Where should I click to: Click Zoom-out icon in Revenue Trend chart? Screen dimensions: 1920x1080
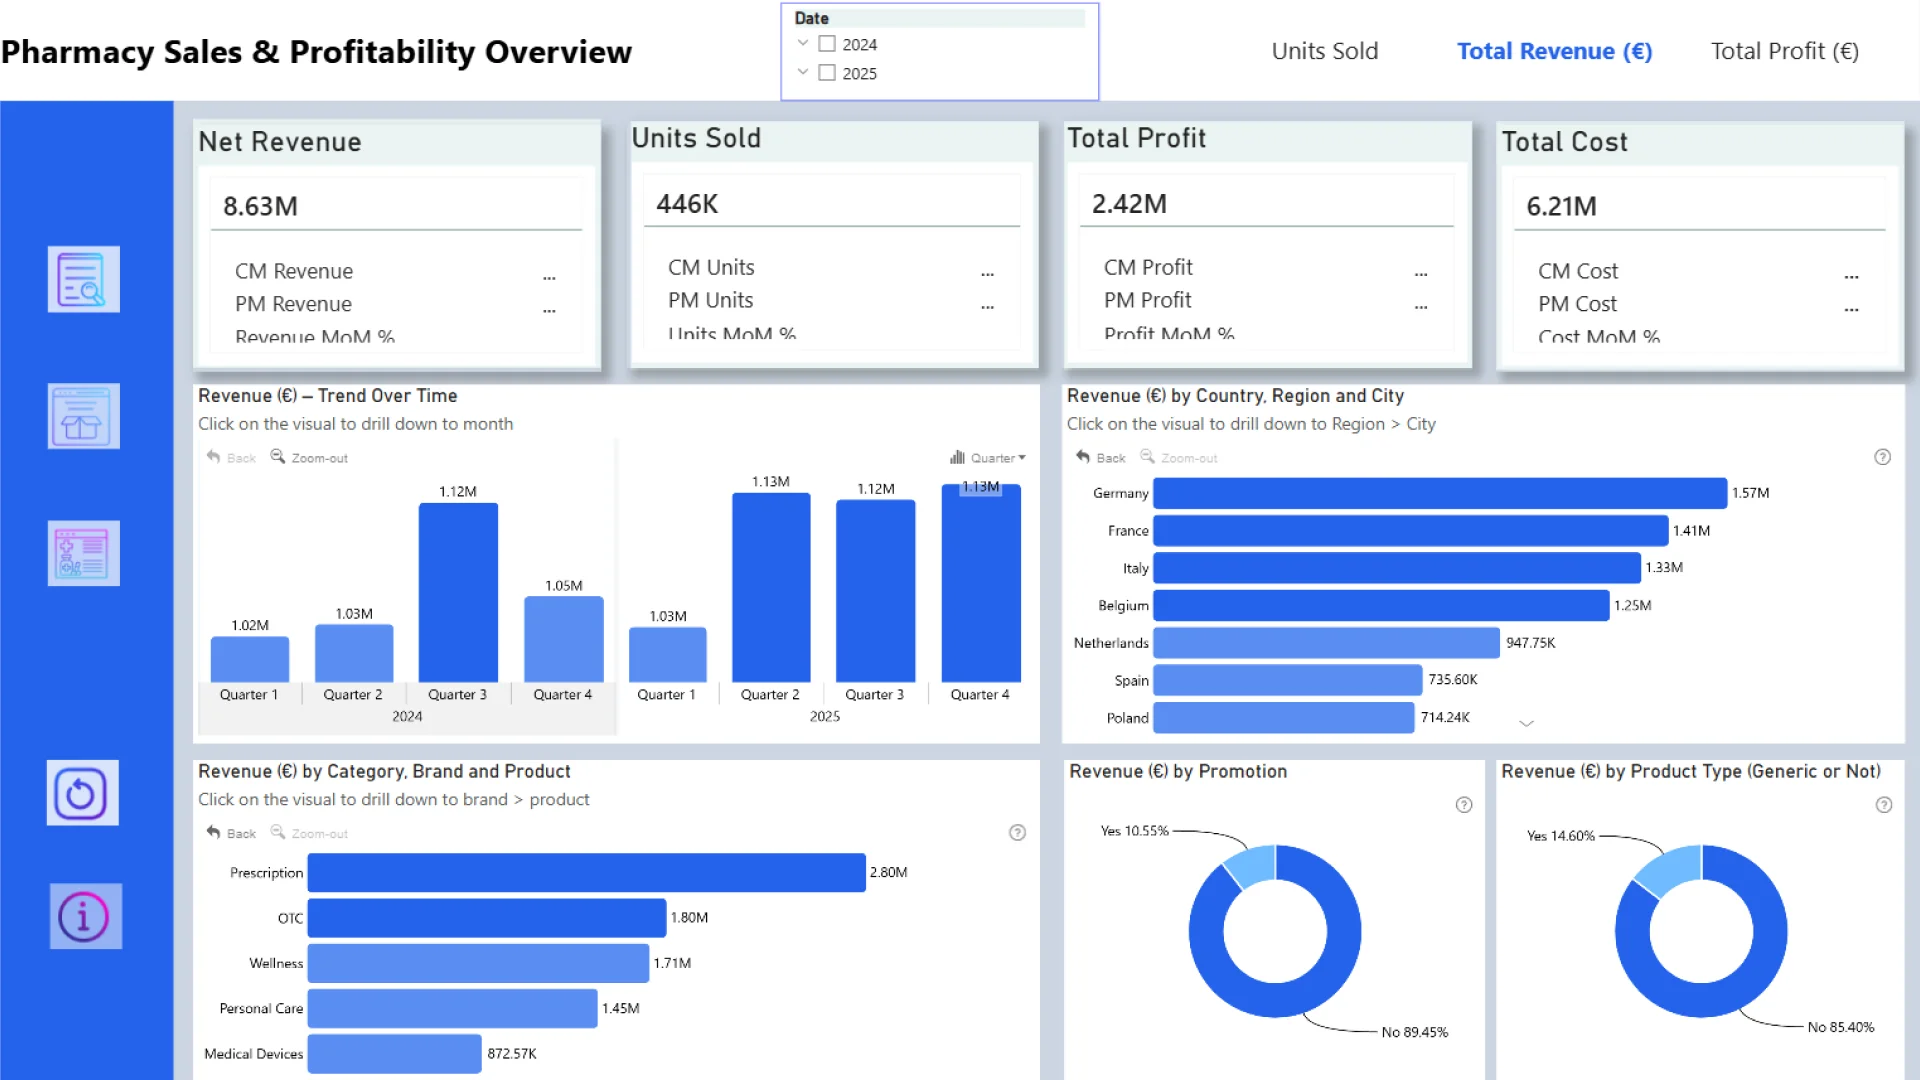309,457
